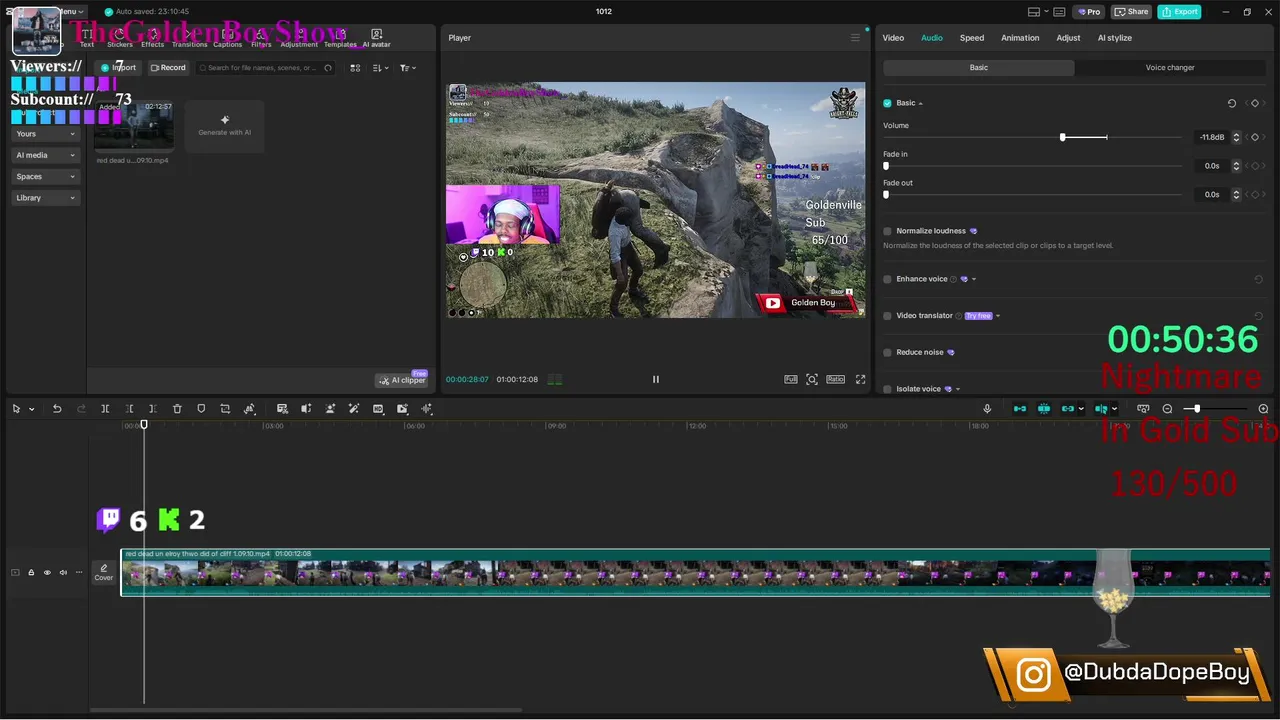Image resolution: width=1280 pixels, height=720 pixels.
Task: Click the Share button
Action: tap(1131, 12)
